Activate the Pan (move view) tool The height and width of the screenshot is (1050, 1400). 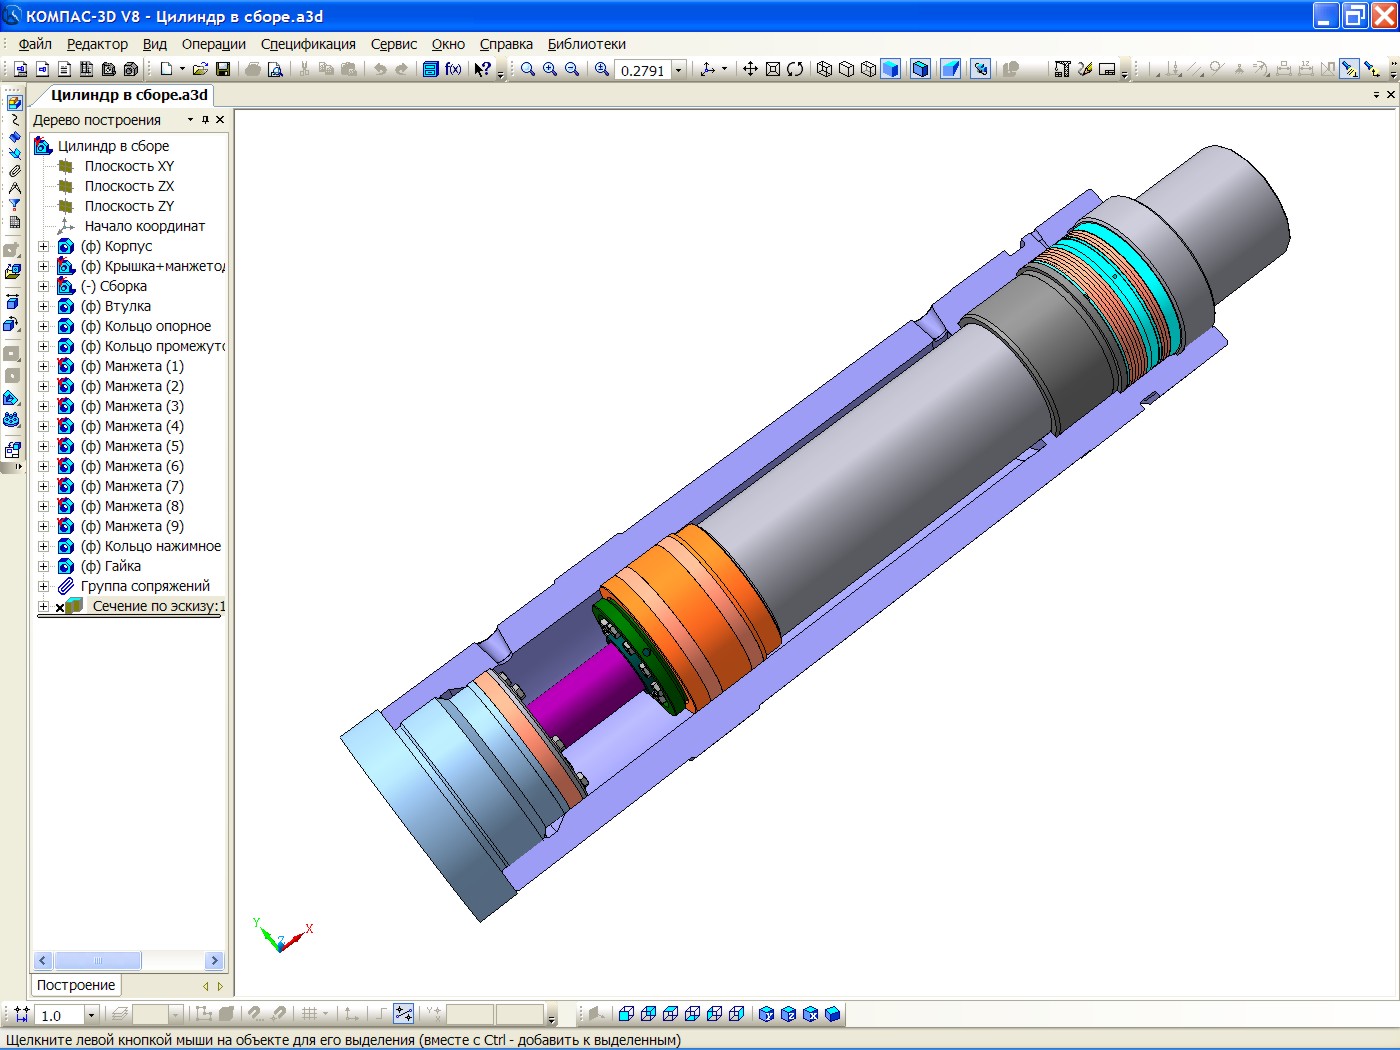[x=750, y=69]
